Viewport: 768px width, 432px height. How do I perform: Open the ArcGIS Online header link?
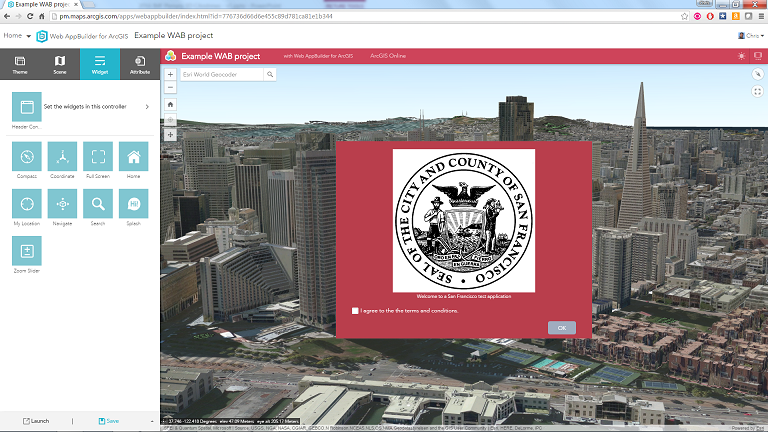(388, 56)
